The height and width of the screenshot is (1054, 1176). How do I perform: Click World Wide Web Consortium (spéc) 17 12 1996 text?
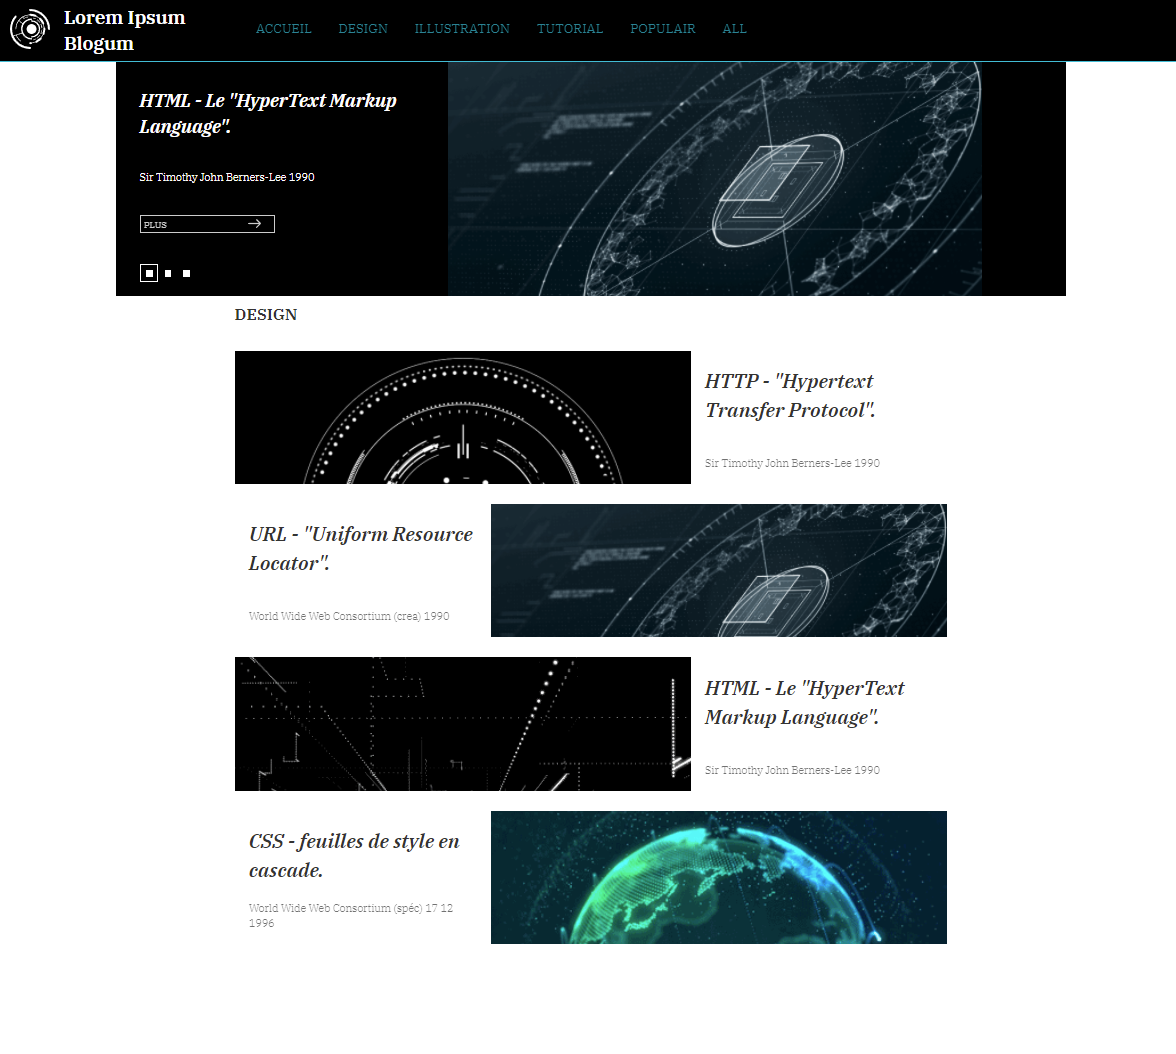coord(351,915)
